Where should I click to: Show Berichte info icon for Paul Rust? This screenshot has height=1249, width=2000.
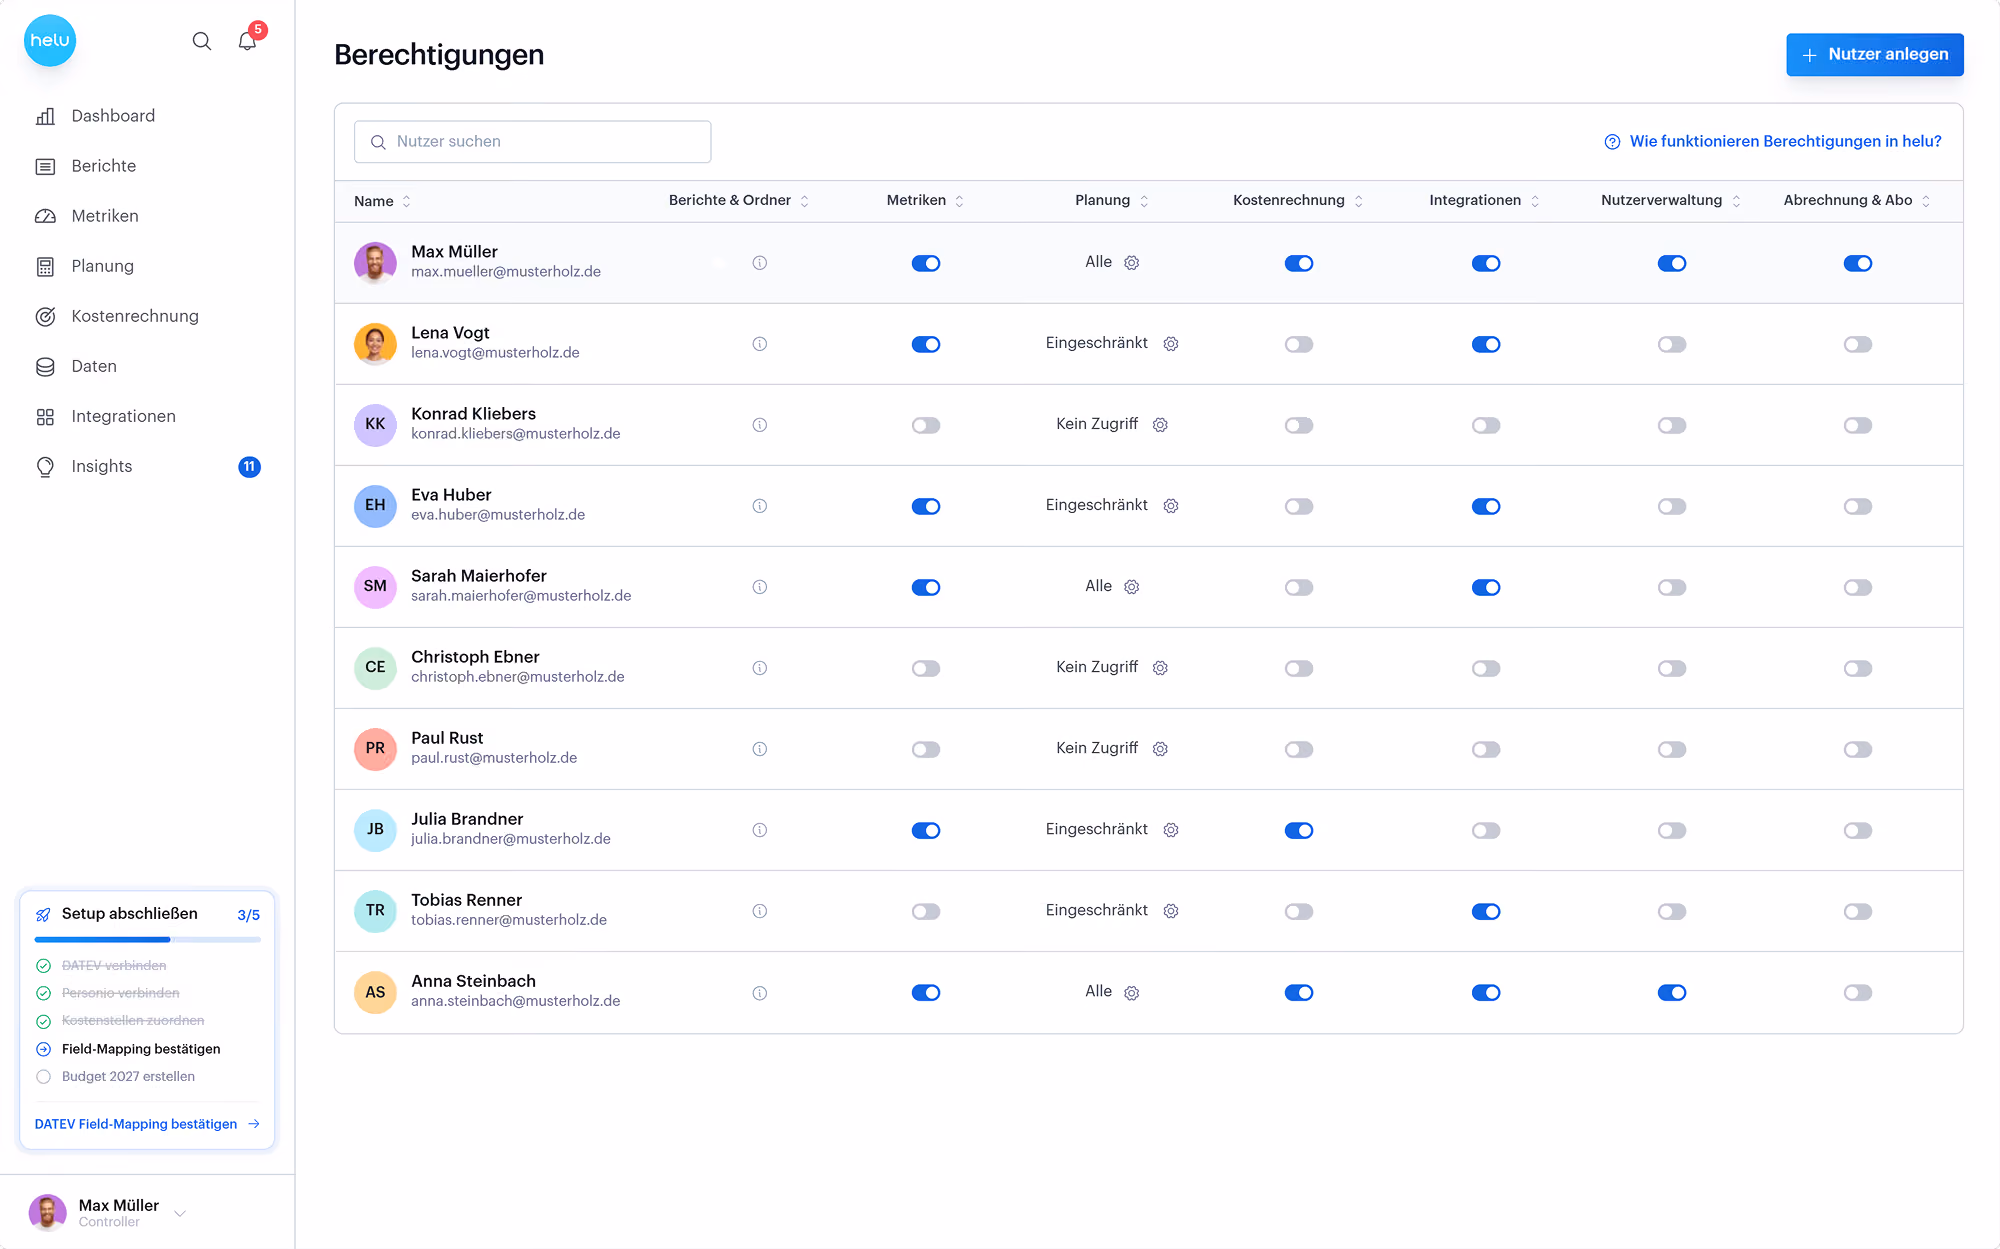coord(760,749)
